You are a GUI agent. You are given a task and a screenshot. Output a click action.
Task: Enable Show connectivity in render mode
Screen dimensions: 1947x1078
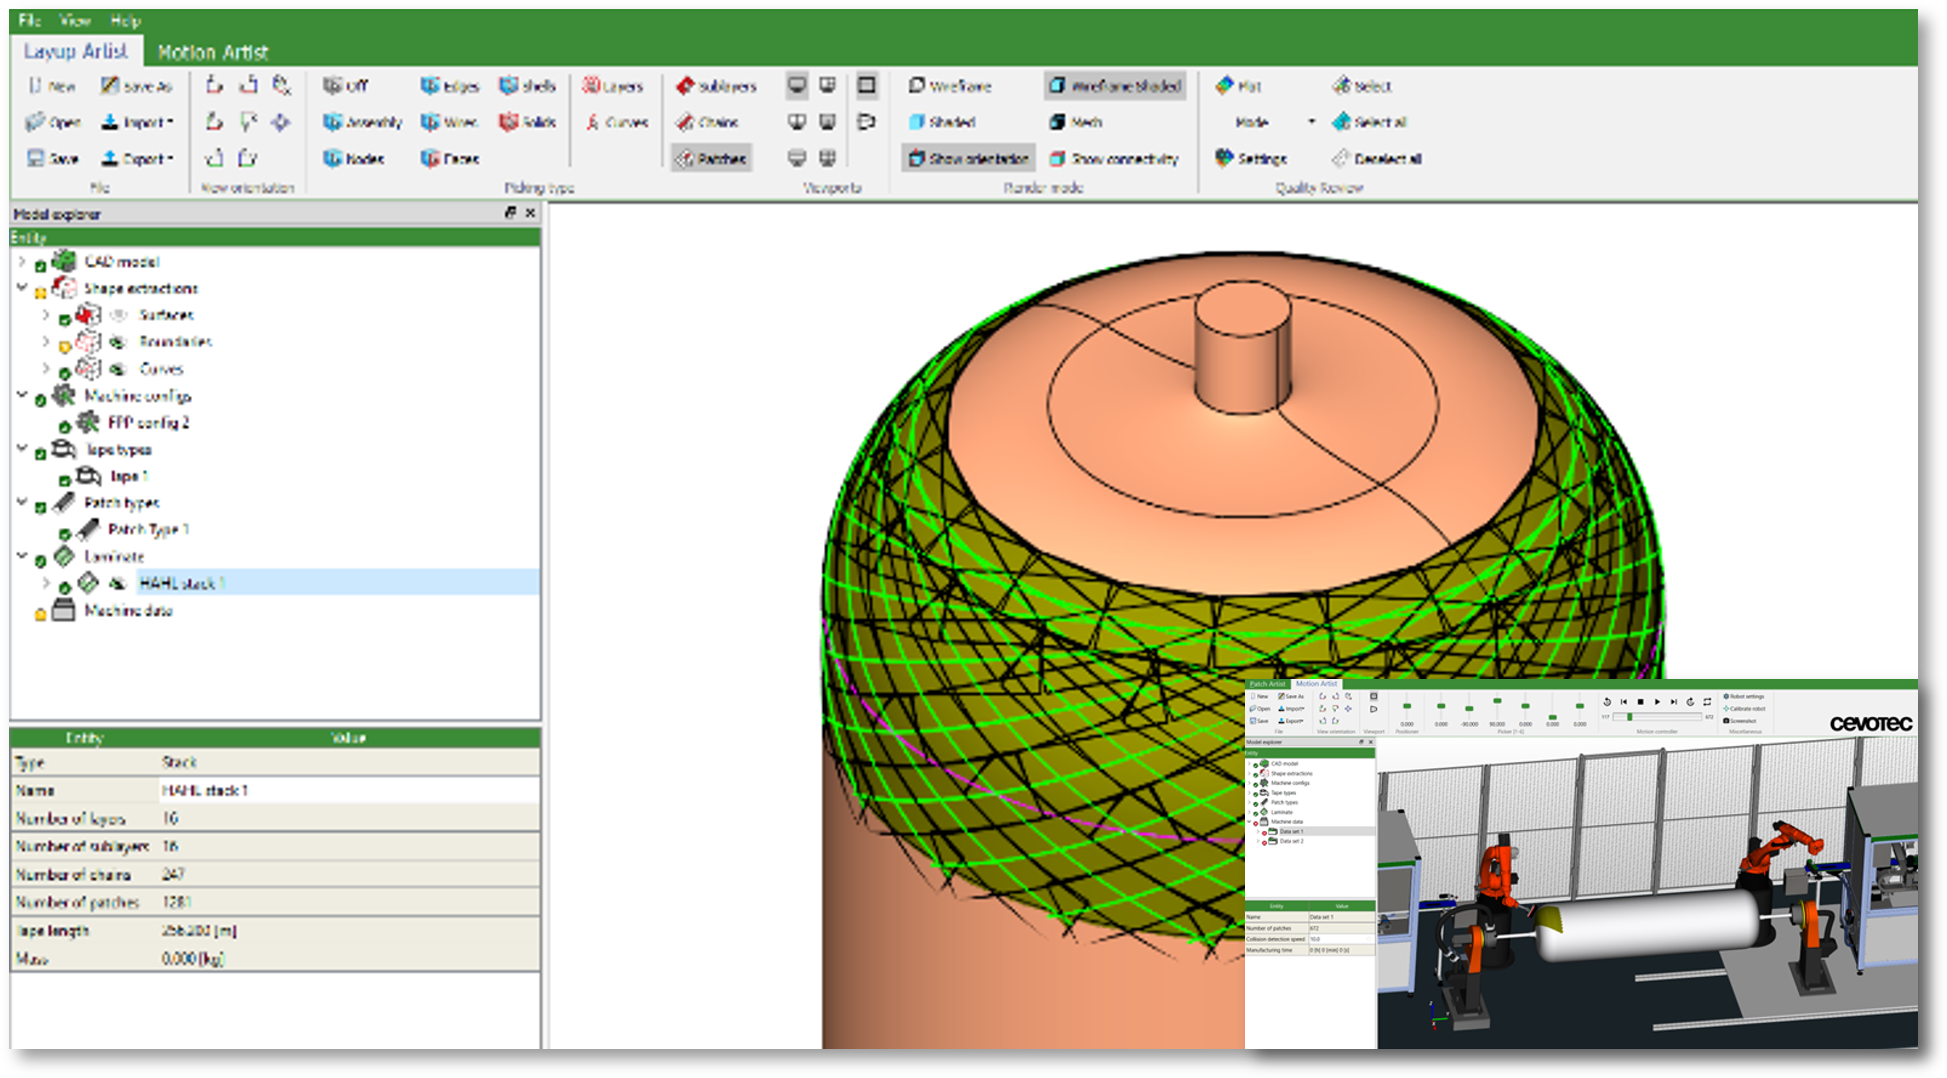[x=1113, y=158]
